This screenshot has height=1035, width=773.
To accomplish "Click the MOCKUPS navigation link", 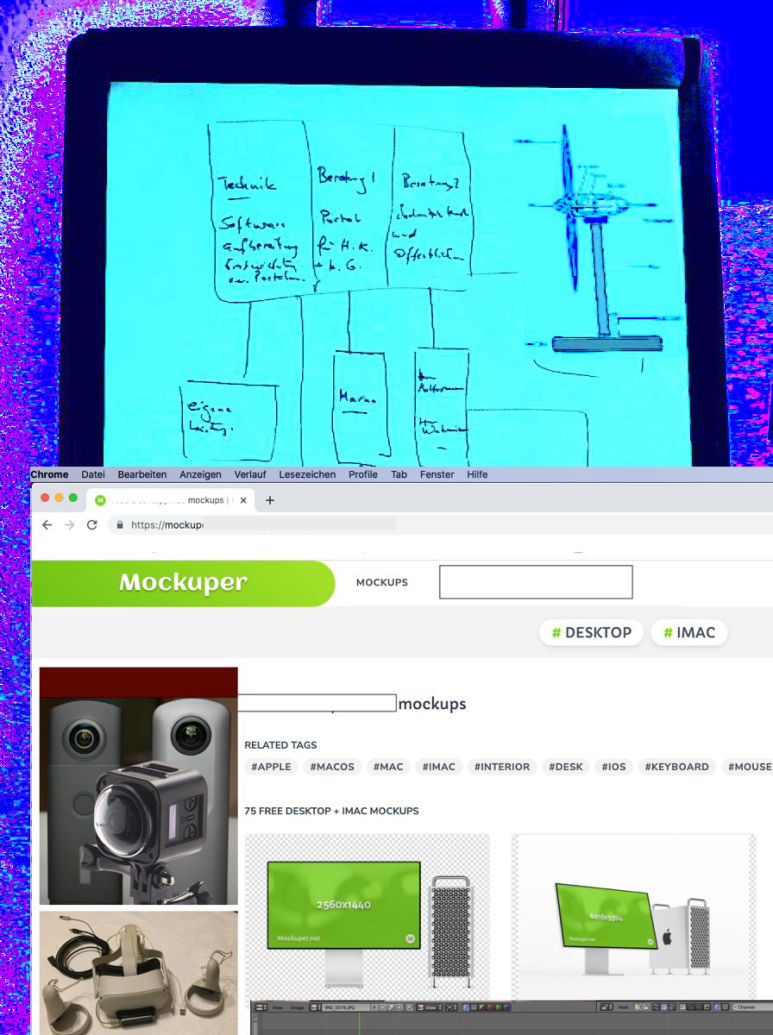I will 382,583.
